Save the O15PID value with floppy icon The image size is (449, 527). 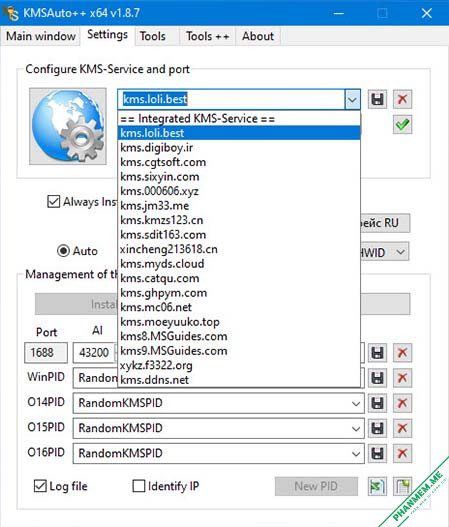point(377,428)
